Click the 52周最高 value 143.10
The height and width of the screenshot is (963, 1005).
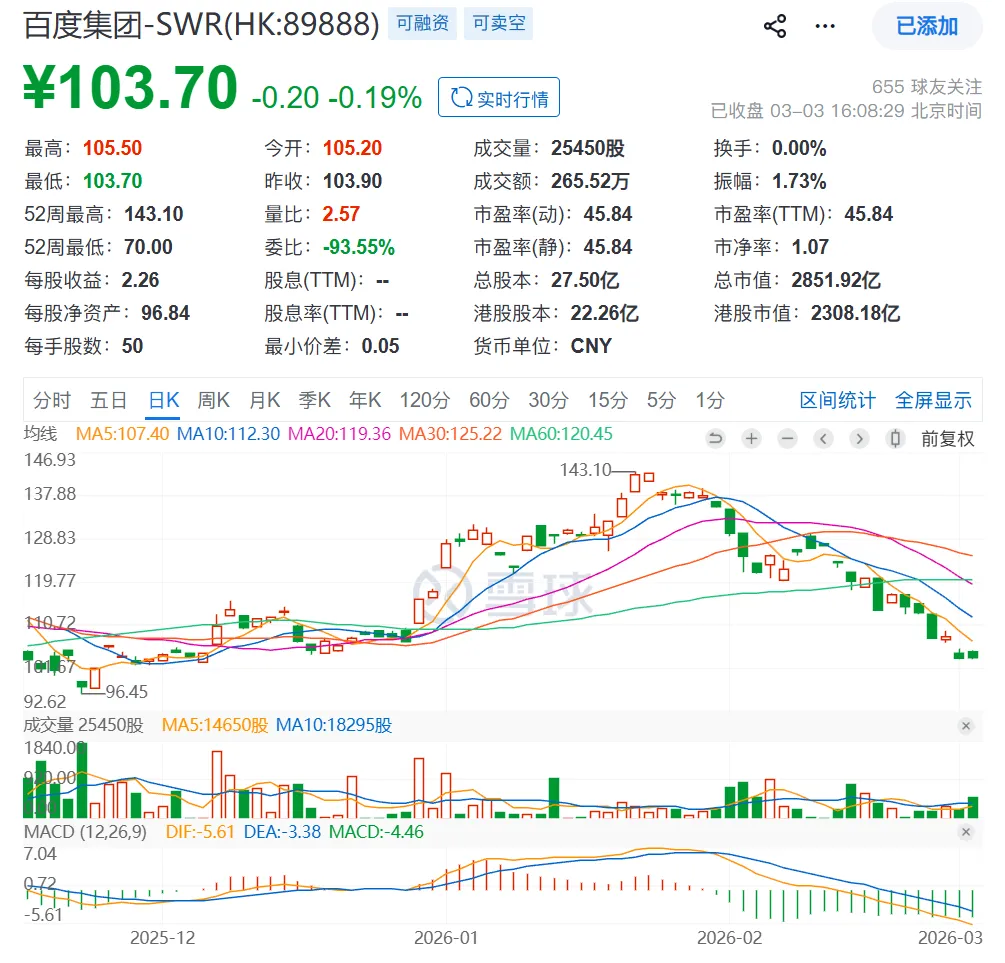pos(154,214)
